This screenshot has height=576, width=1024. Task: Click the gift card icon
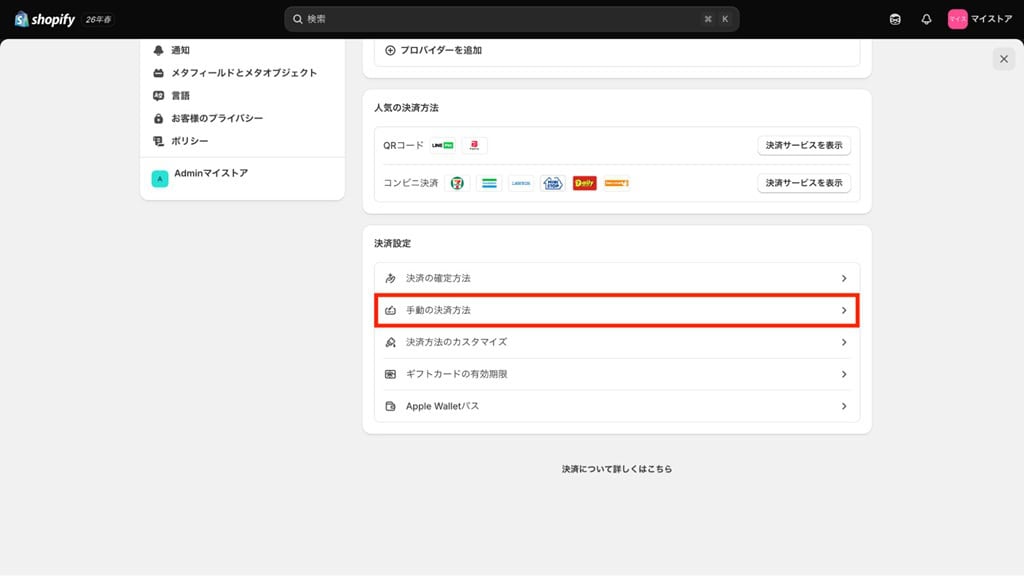tap(391, 374)
